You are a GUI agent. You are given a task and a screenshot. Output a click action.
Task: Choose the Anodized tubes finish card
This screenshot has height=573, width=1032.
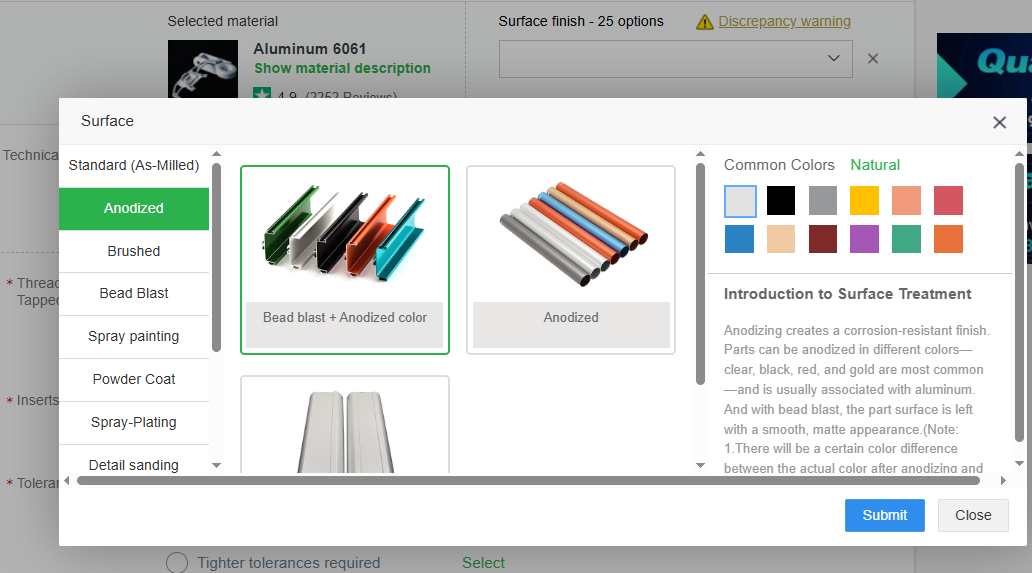[571, 259]
